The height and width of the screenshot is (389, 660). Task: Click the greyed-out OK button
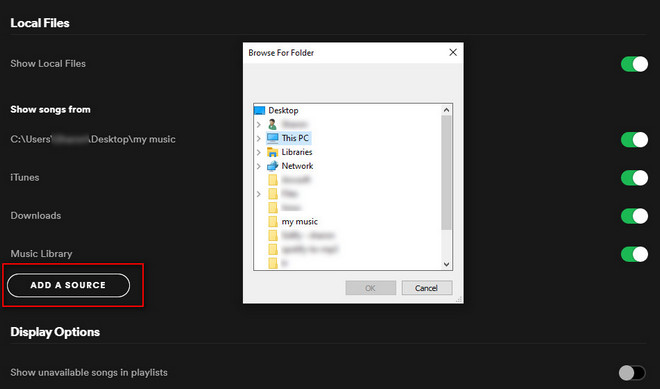point(370,288)
